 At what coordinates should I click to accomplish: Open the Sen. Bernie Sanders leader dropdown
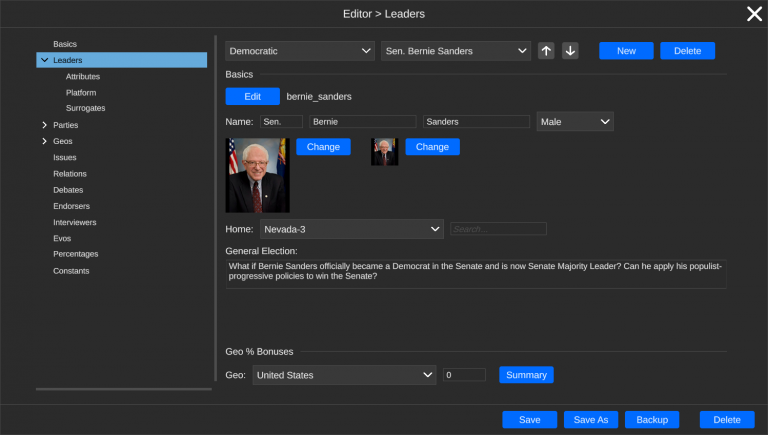tap(455, 51)
